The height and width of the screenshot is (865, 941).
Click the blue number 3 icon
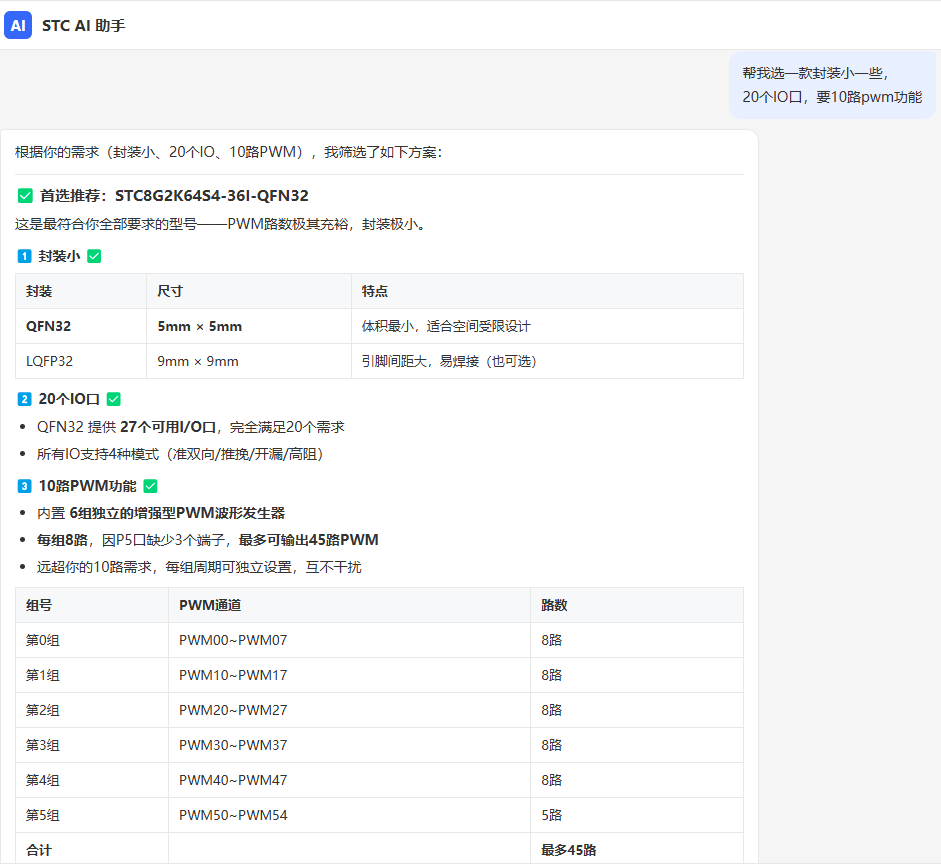tap(24, 486)
